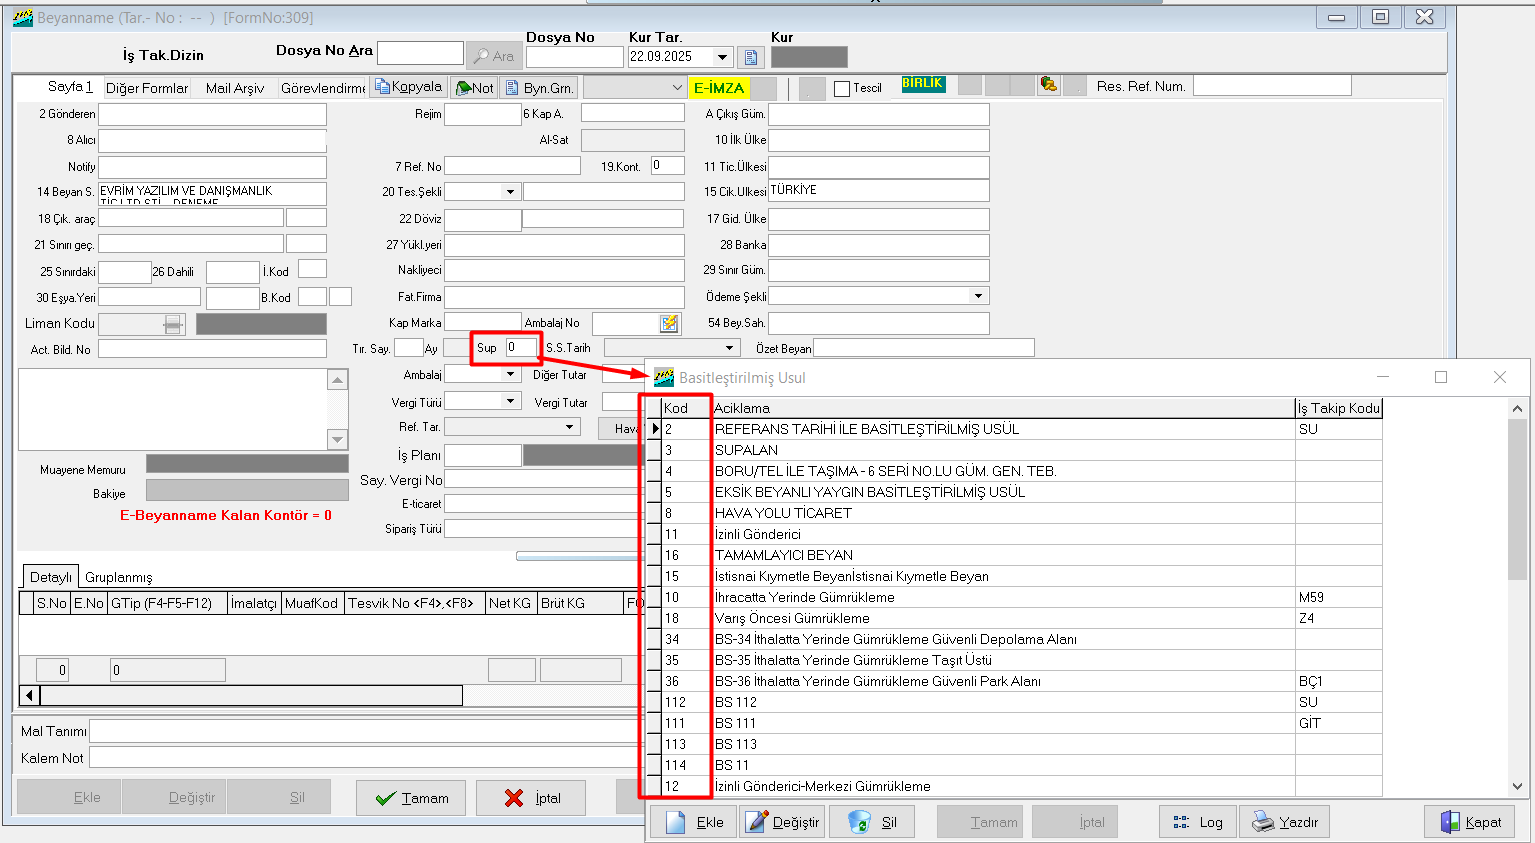Open the 20 Tes.Şekli dropdown
The height and width of the screenshot is (843, 1535).
pos(510,192)
